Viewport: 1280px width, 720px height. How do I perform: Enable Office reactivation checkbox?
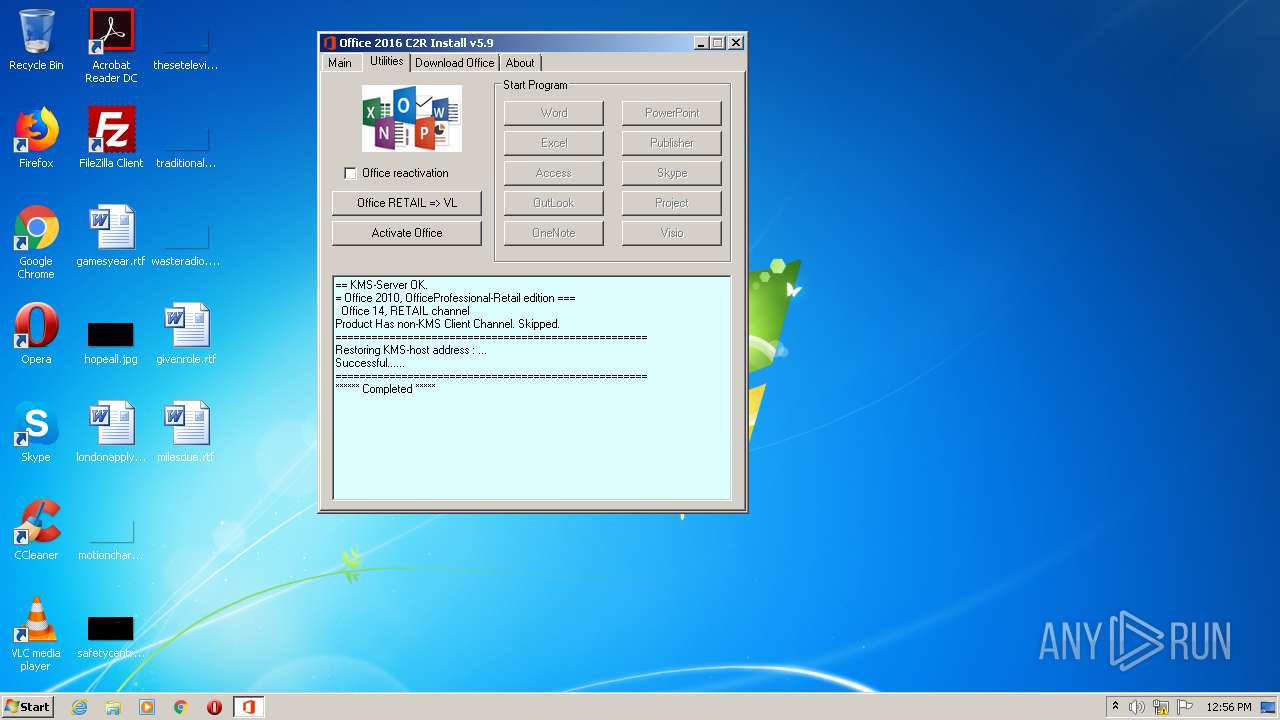(x=350, y=173)
